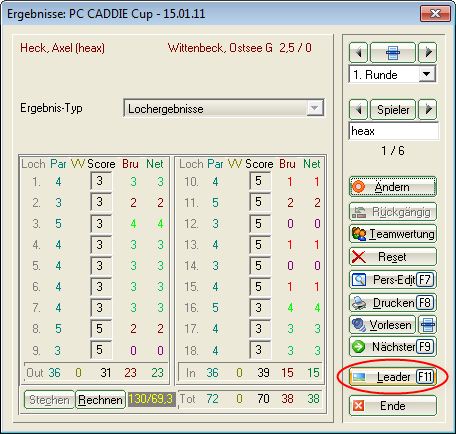Click score field for hole 5
456x434 pixels.
[x=101, y=265]
